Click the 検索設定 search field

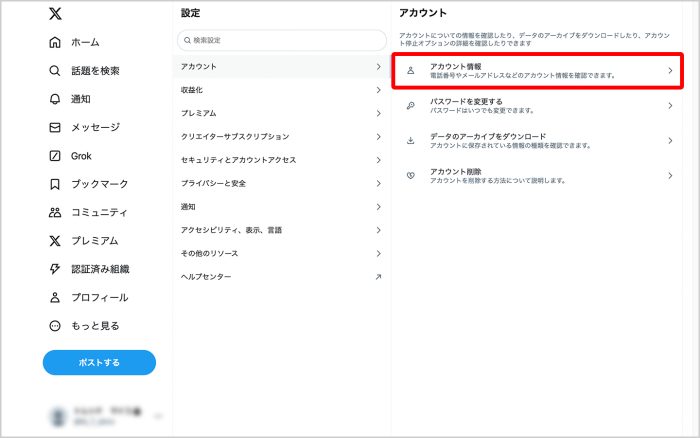pos(281,40)
